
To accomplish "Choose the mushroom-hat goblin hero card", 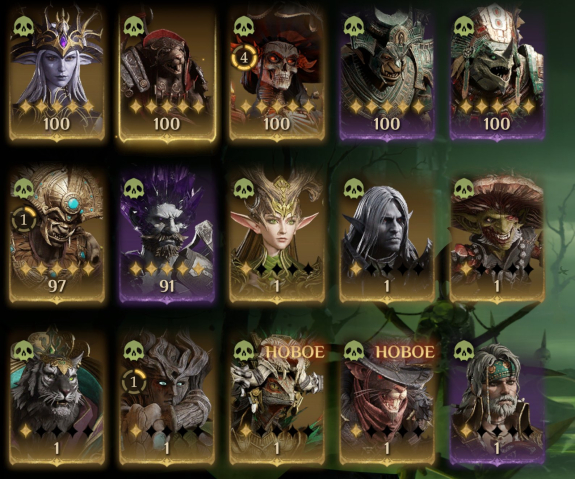I will (x=497, y=235).
